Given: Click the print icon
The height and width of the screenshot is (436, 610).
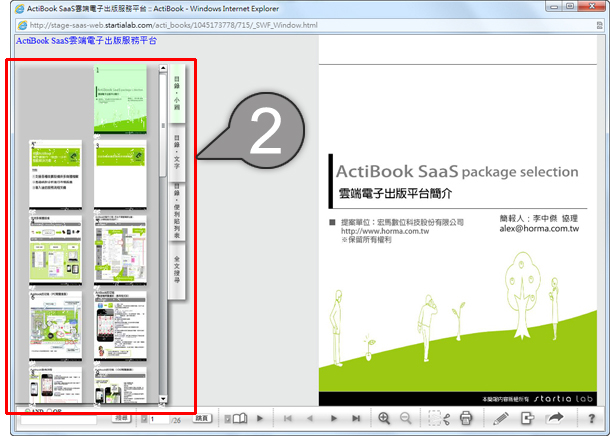Looking at the screenshot, I should click(x=466, y=418).
